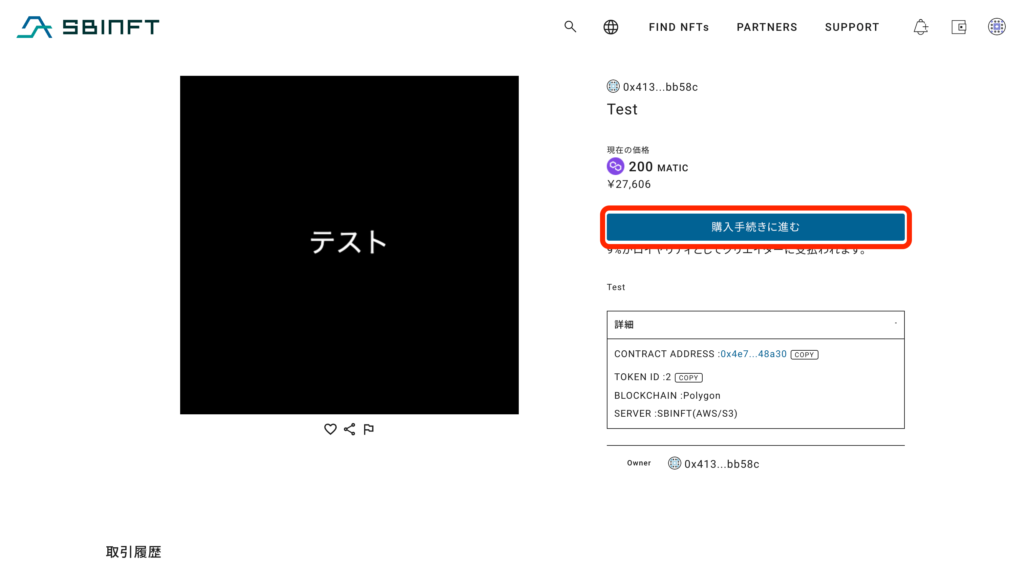This screenshot has height=568, width=1024.
Task: Open SUPPORT menu
Action: [852, 27]
